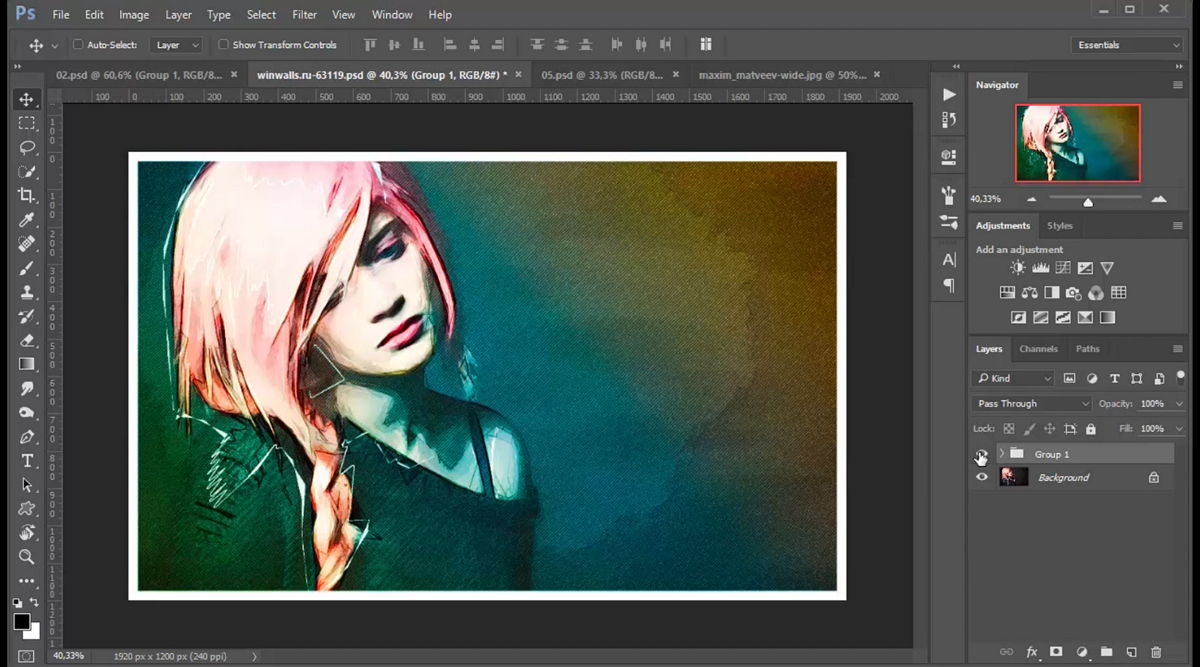Select the Crop tool
The height and width of the screenshot is (667, 1200).
pos(27,195)
